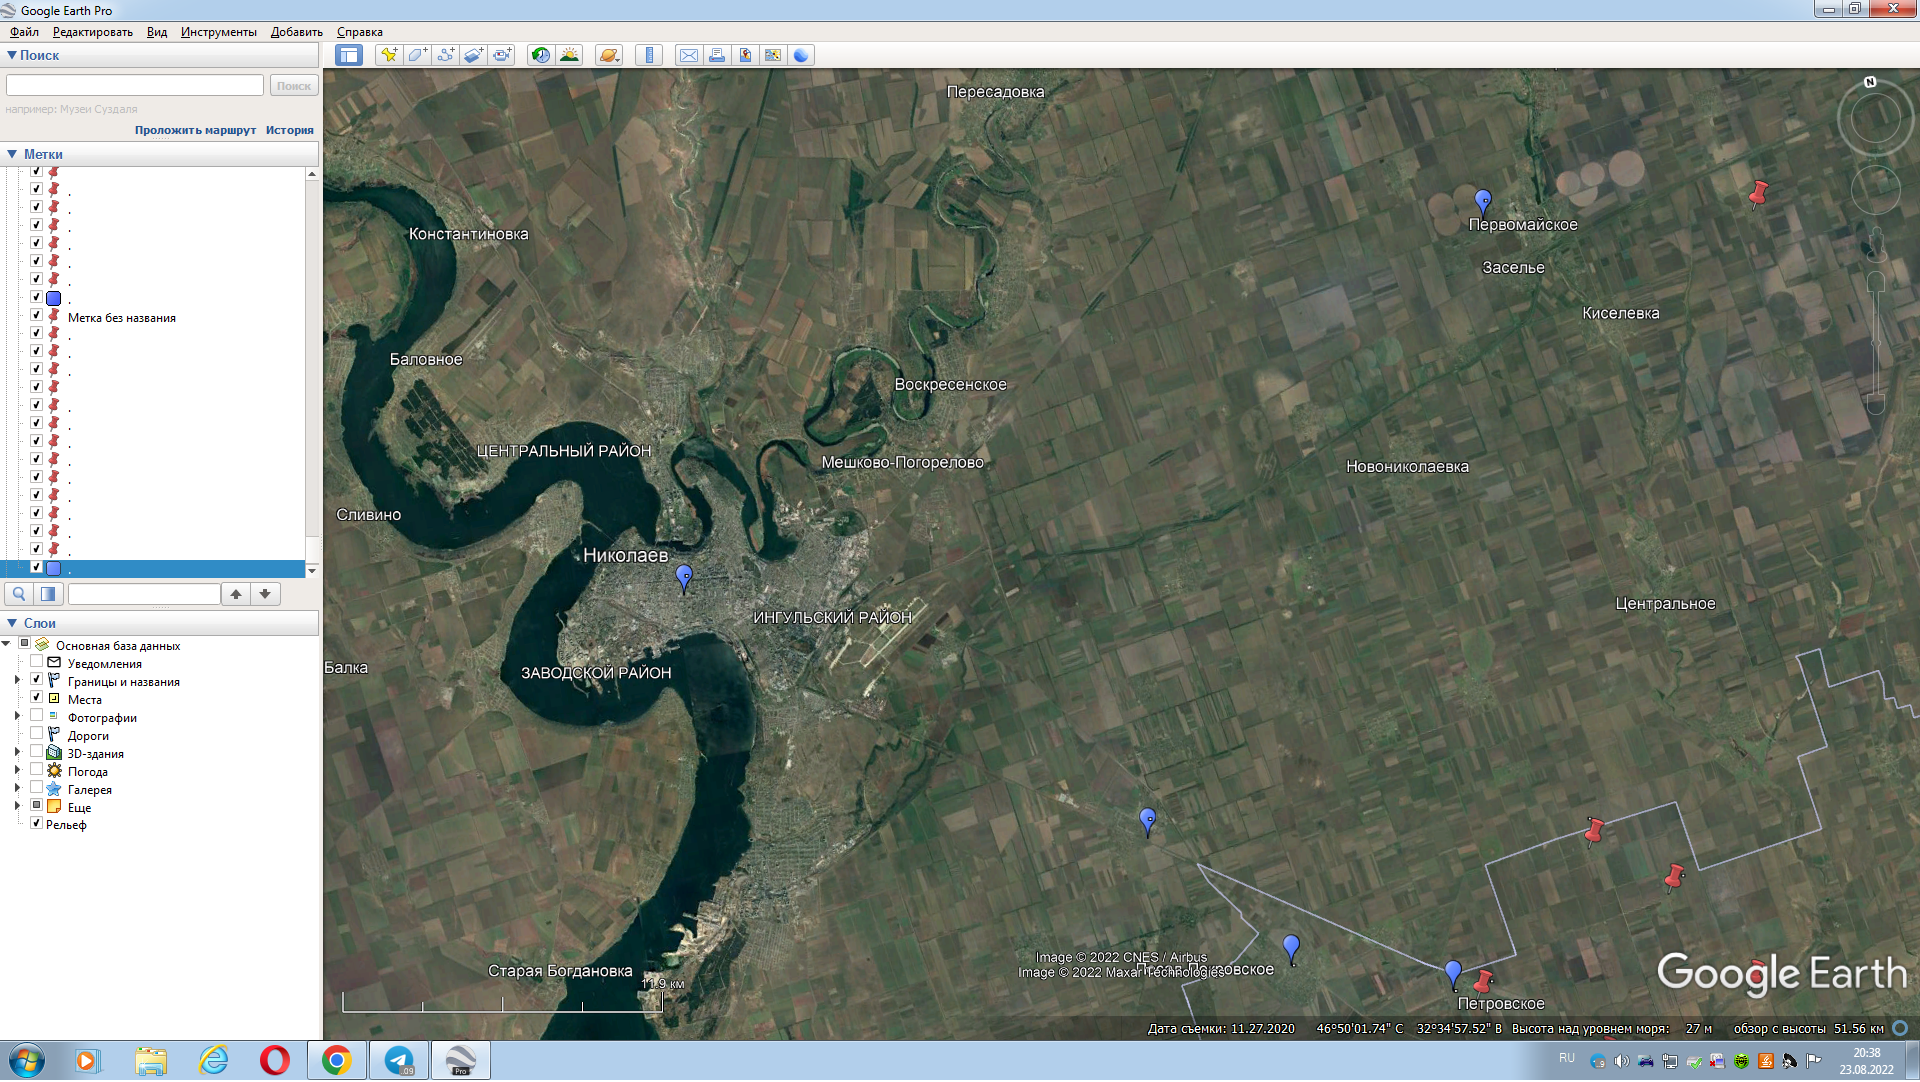Click into the search text field
The height and width of the screenshot is (1082, 1920).
pyautogui.click(x=135, y=86)
